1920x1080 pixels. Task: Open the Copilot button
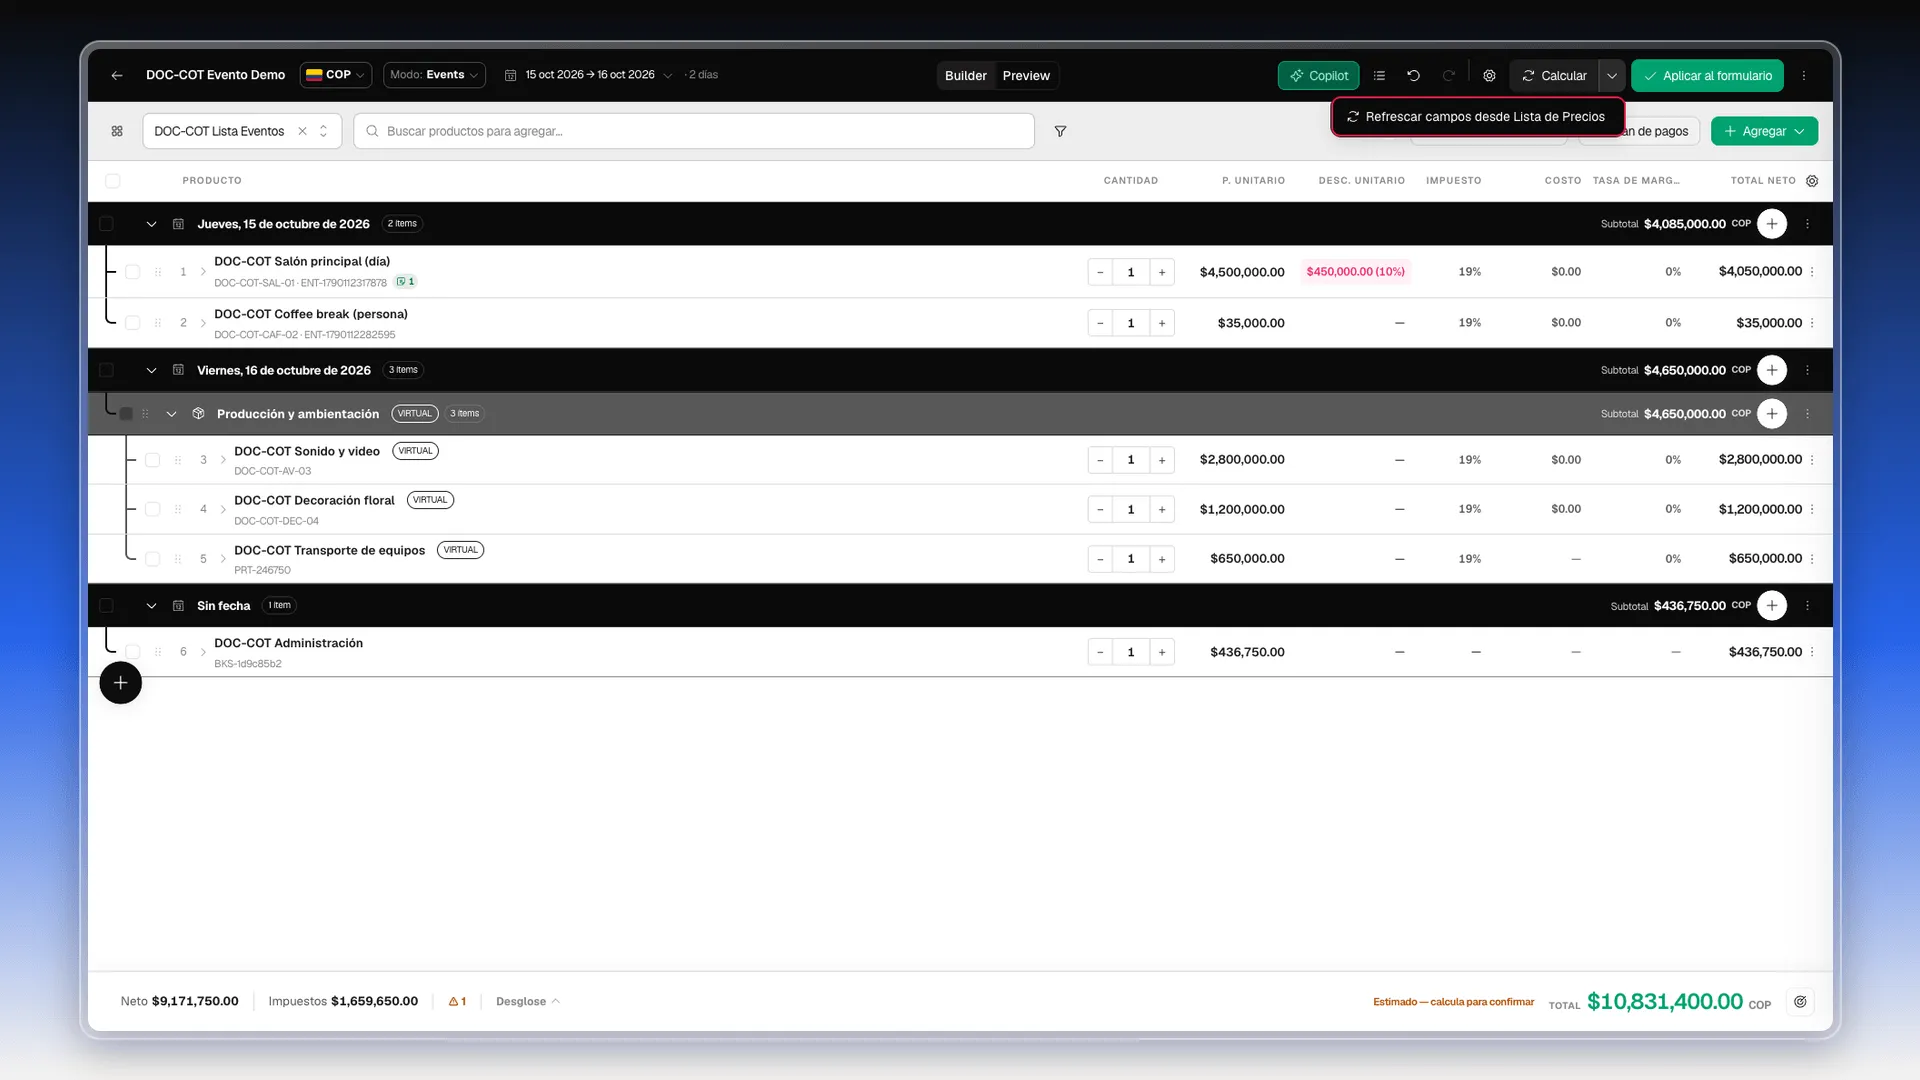point(1318,75)
